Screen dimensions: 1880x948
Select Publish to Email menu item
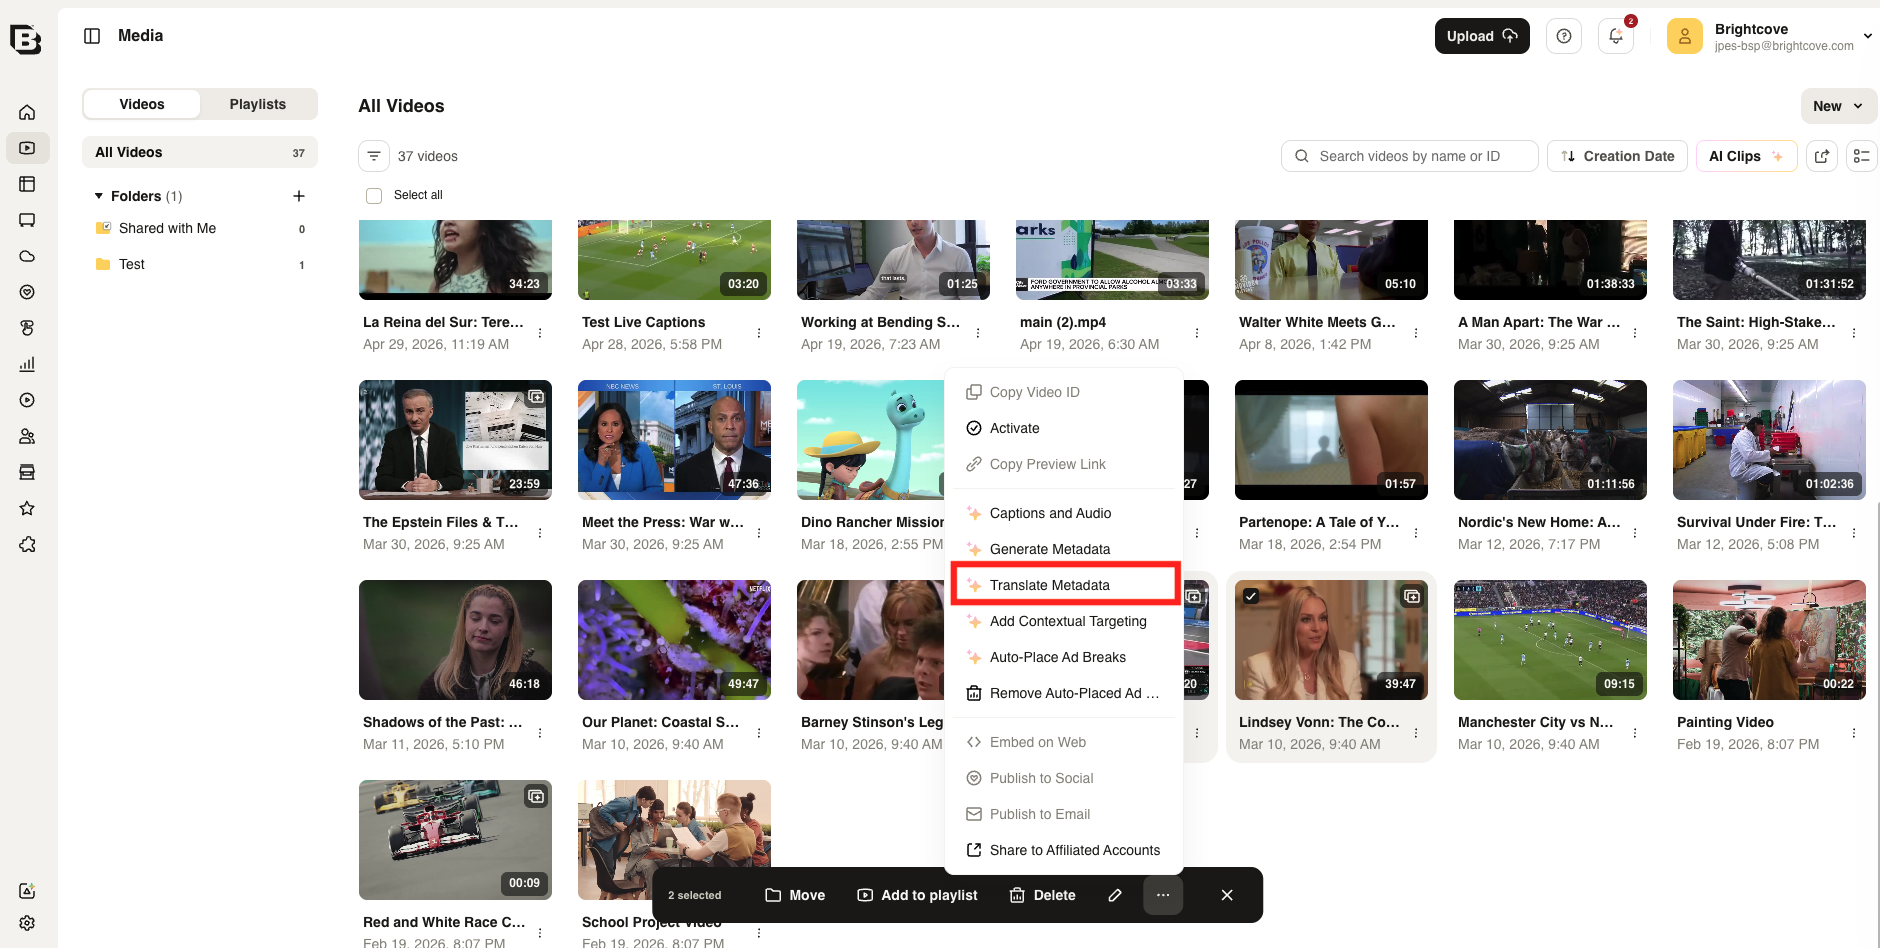coord(1064,814)
